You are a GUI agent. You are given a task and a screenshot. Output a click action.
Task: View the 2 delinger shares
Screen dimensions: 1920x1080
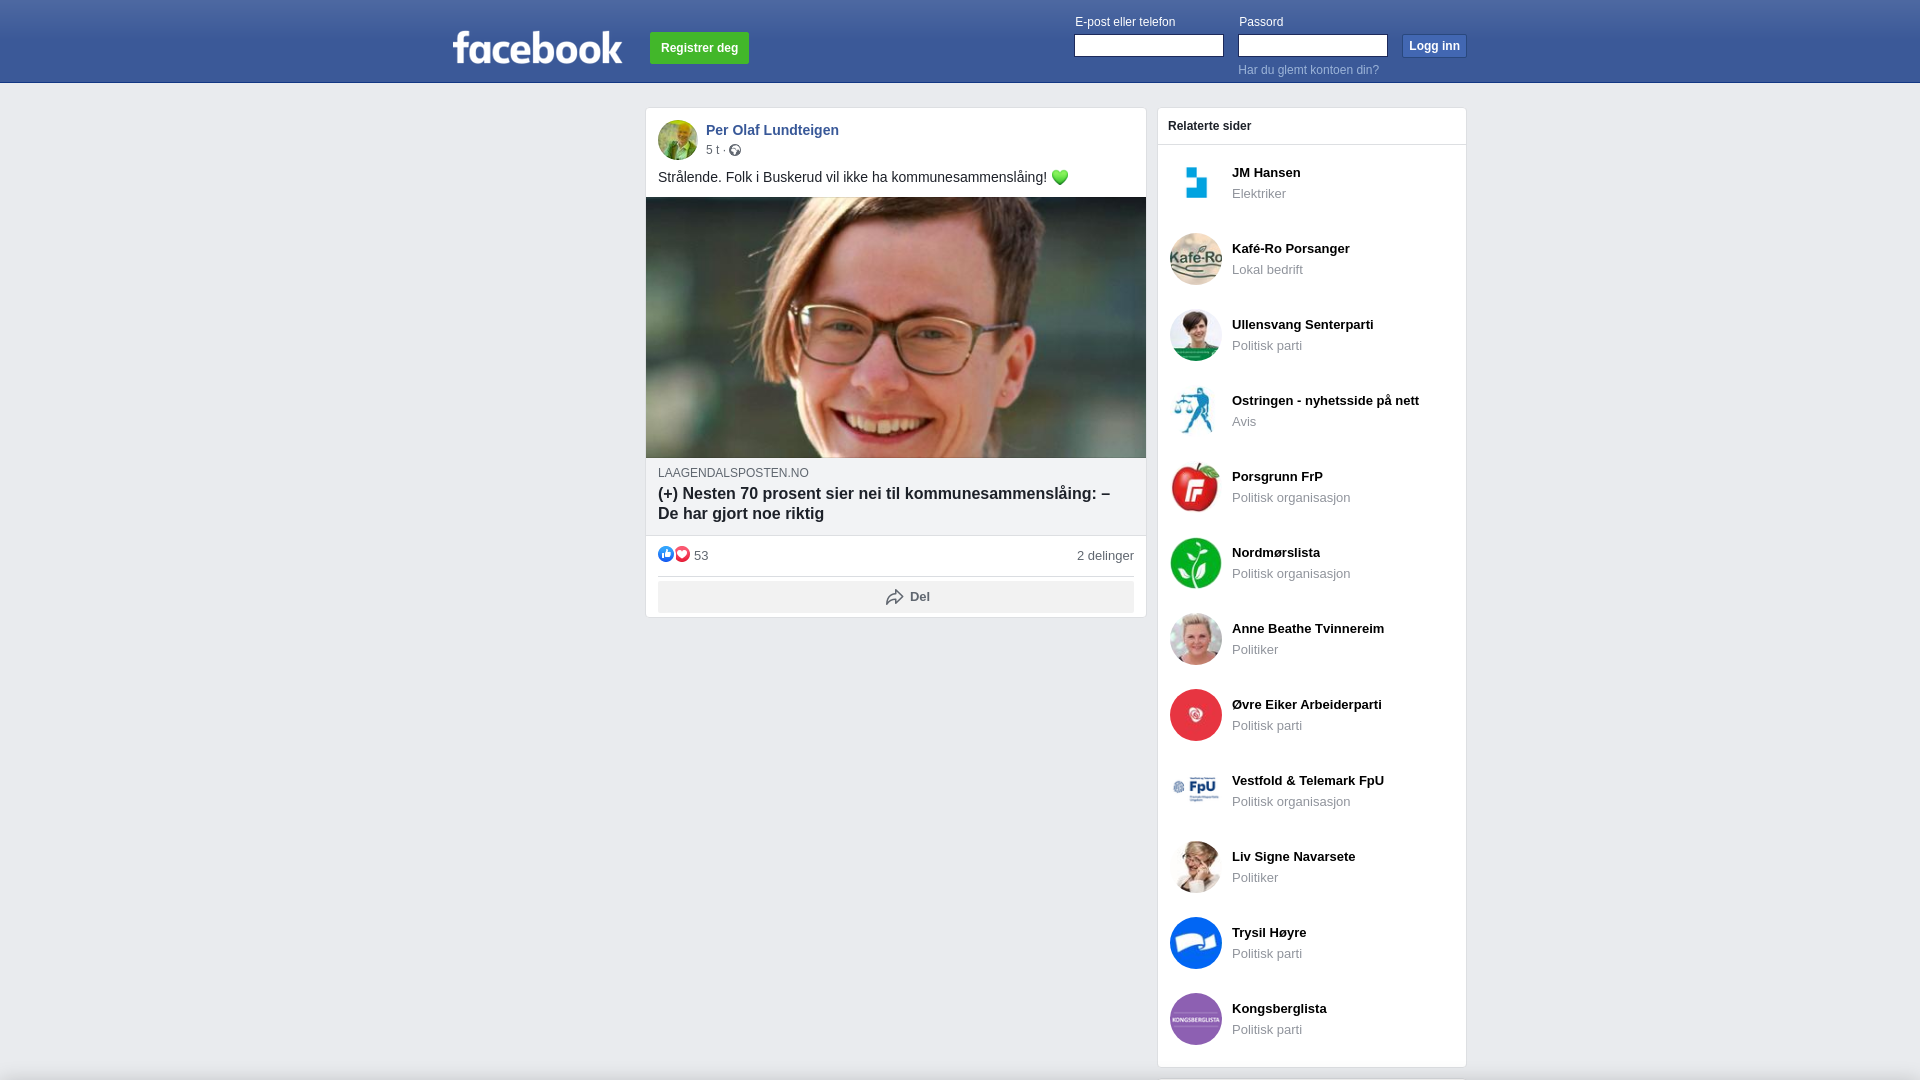pyautogui.click(x=1105, y=556)
